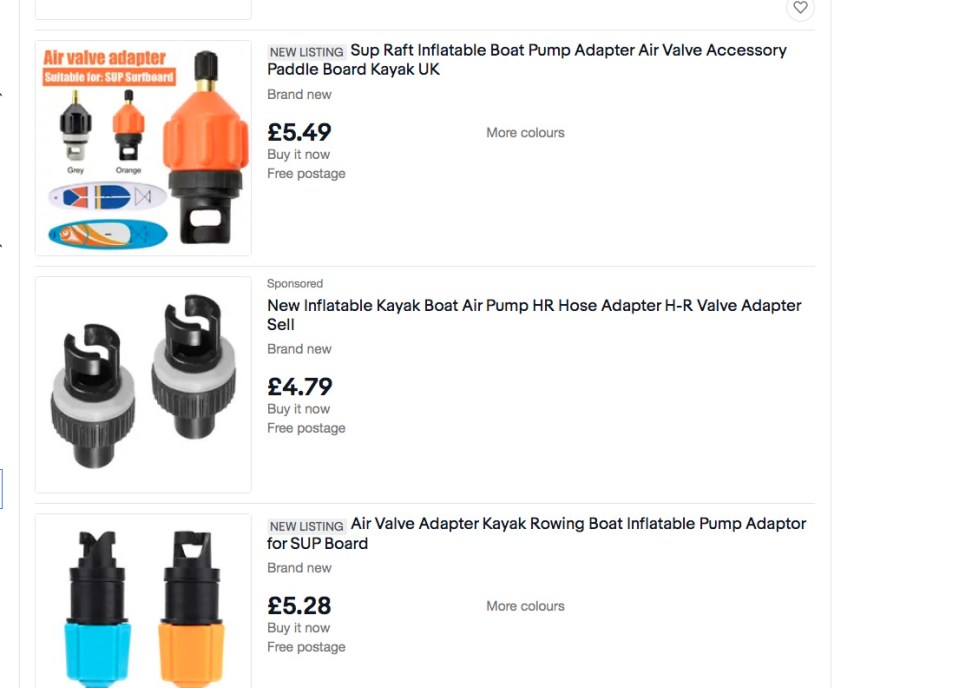The height and width of the screenshot is (688, 959).
Task: Click the NEW LISTING badge on the Sup Raft item
Action: [306, 52]
